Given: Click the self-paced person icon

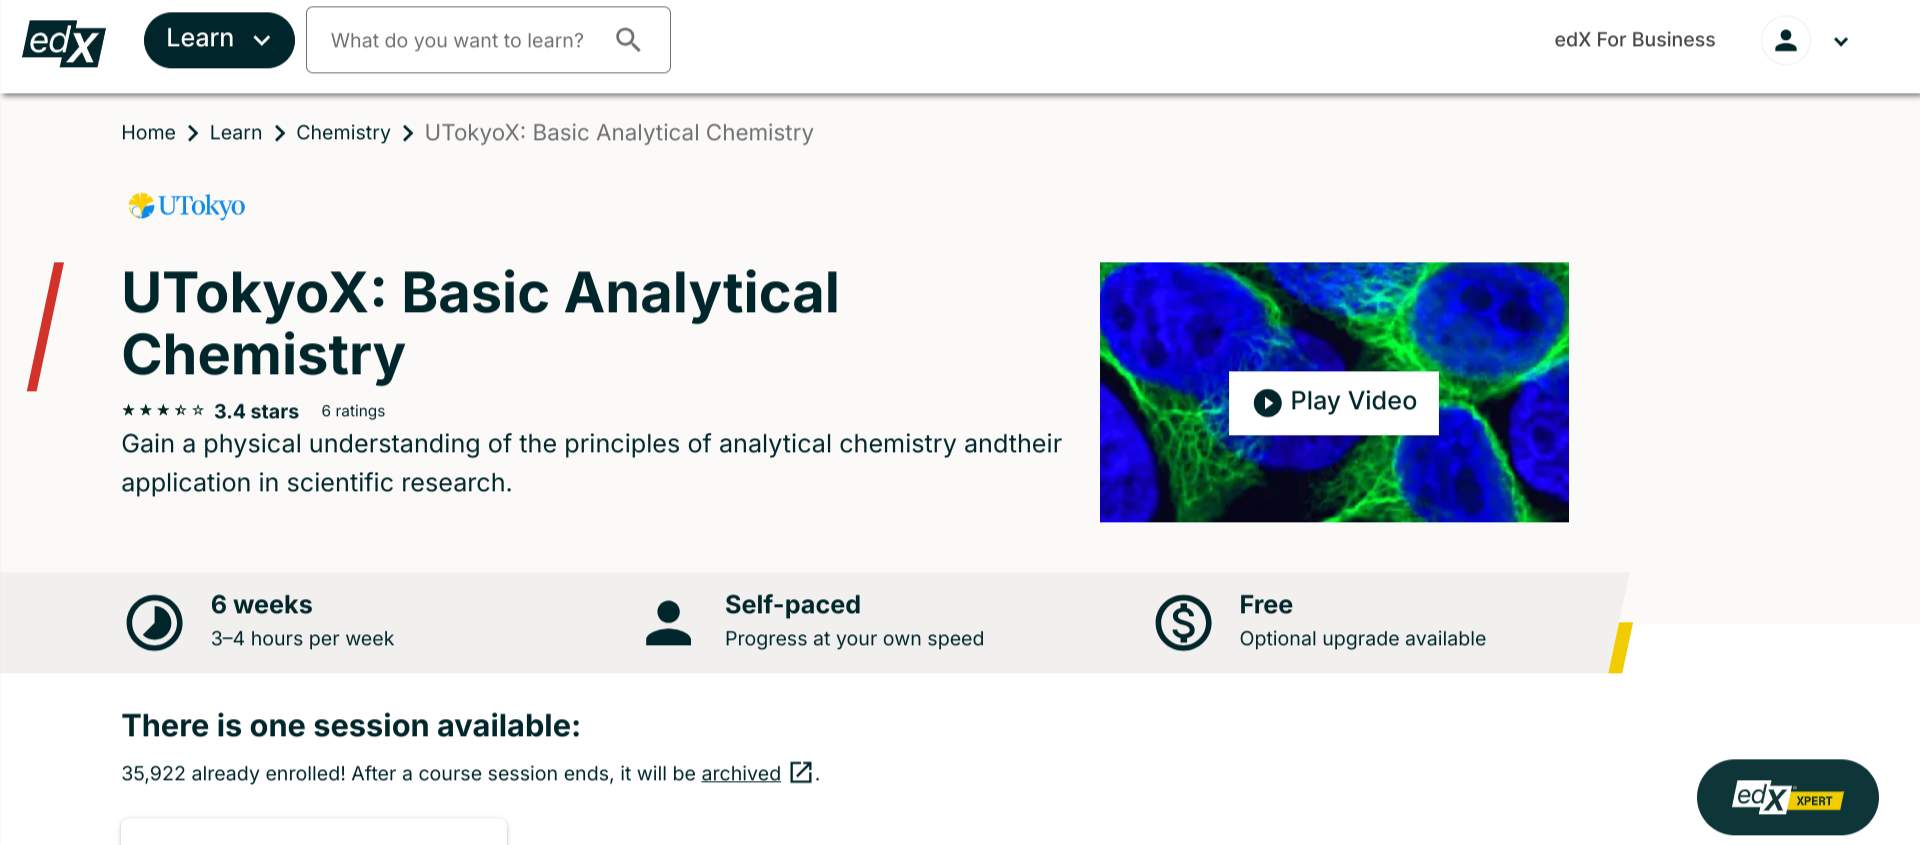Looking at the screenshot, I should point(668,620).
